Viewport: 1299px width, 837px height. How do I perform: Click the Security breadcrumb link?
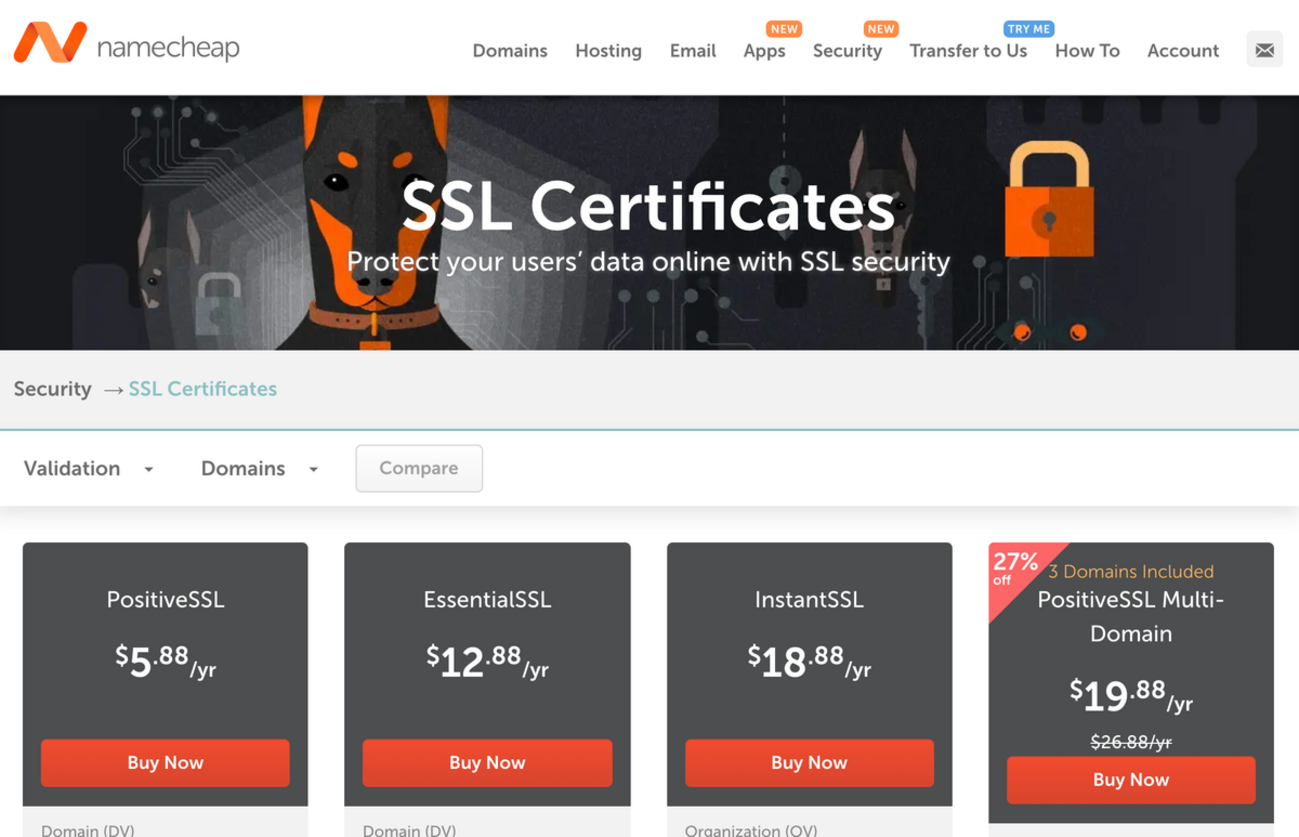tap(52, 389)
